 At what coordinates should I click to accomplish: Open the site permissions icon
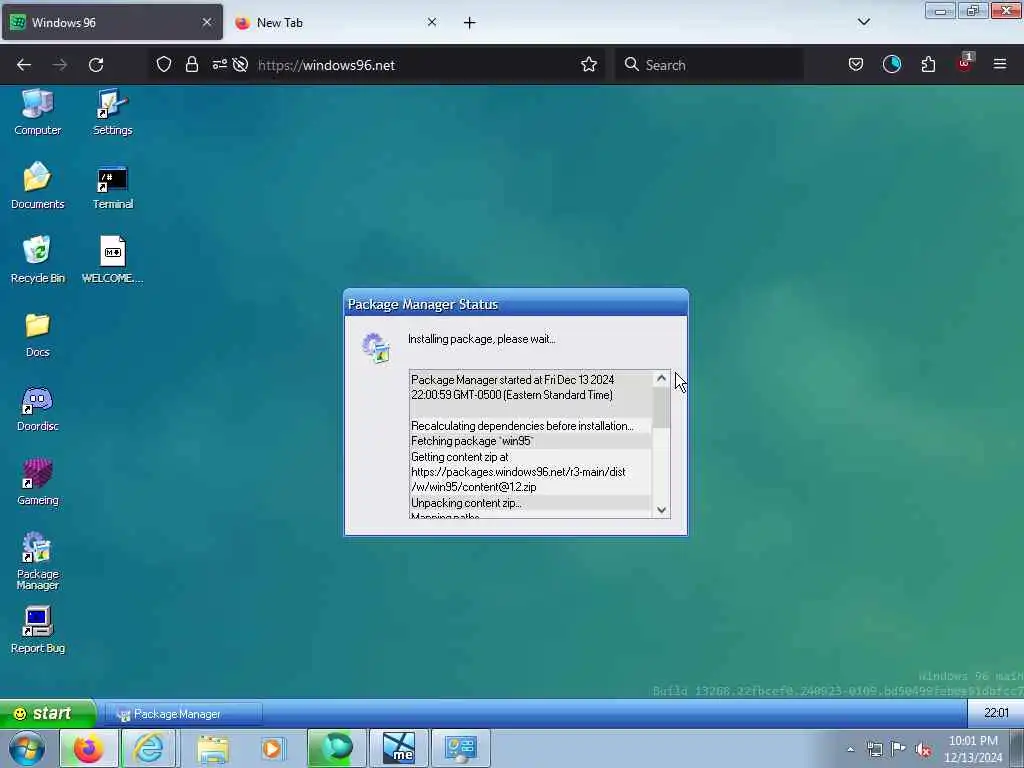(x=219, y=64)
